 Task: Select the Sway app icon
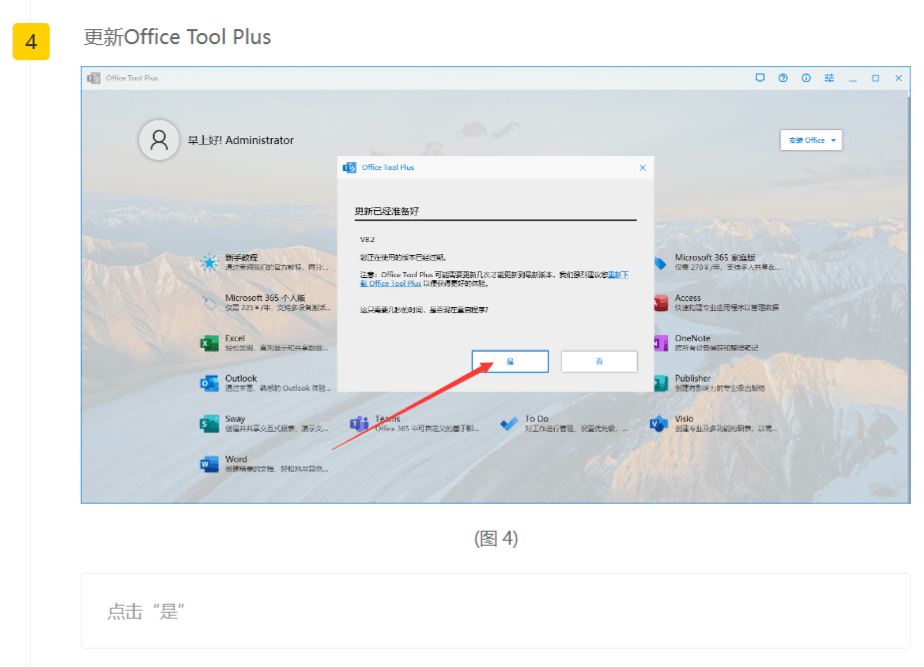[209, 424]
